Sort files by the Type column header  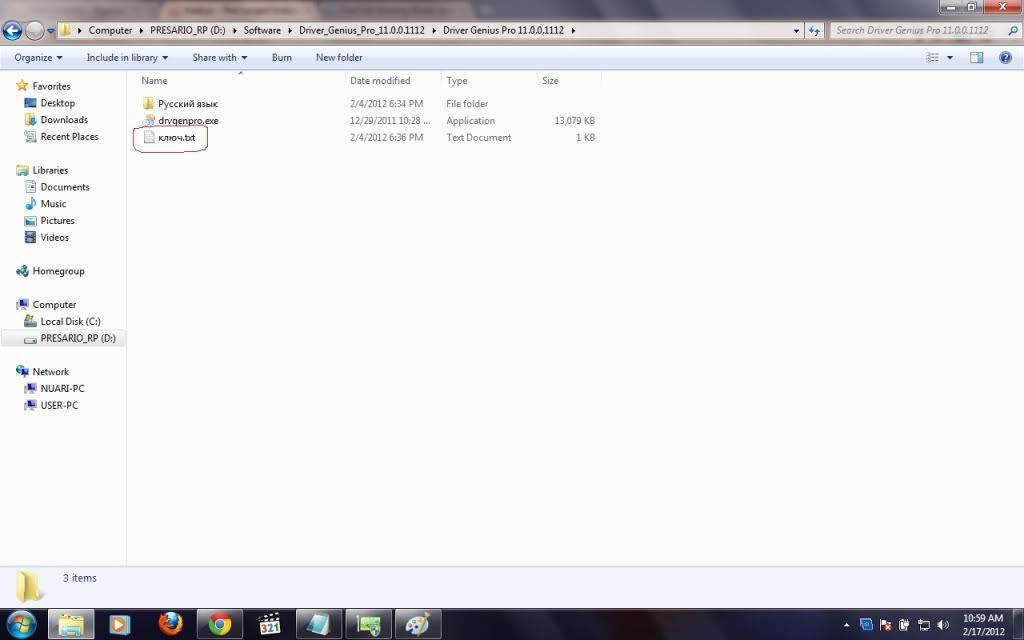click(x=456, y=80)
